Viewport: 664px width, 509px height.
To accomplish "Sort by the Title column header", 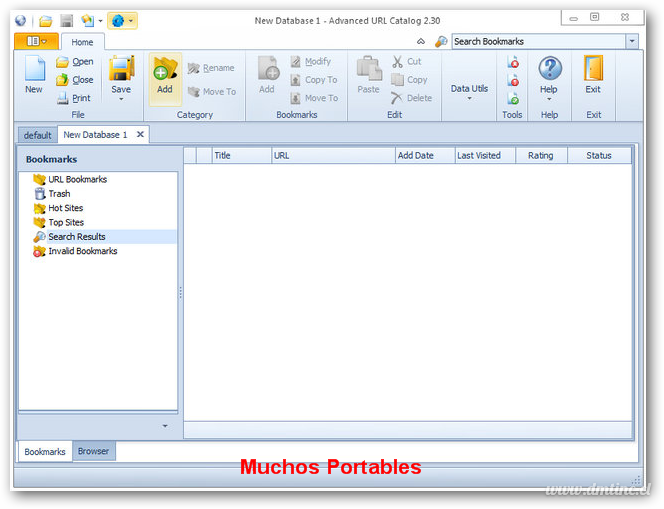I will tap(241, 155).
